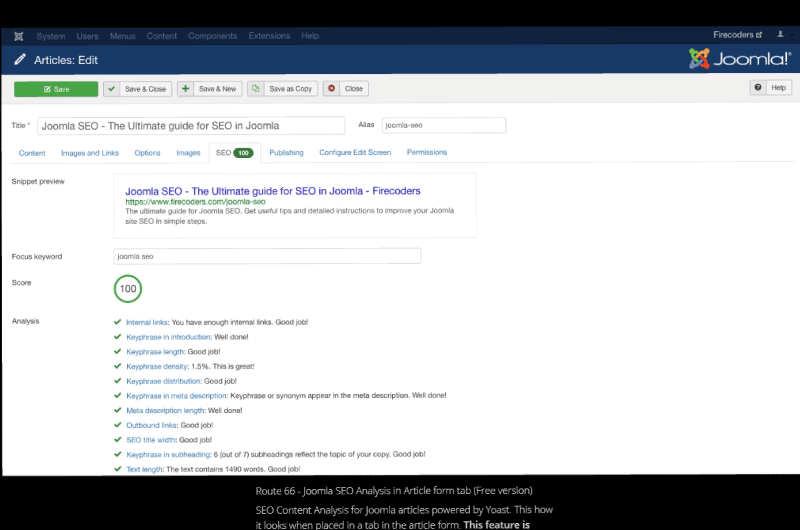Viewport: 800px width, 530px height.
Task: Open the Components menu
Action: click(x=212, y=36)
